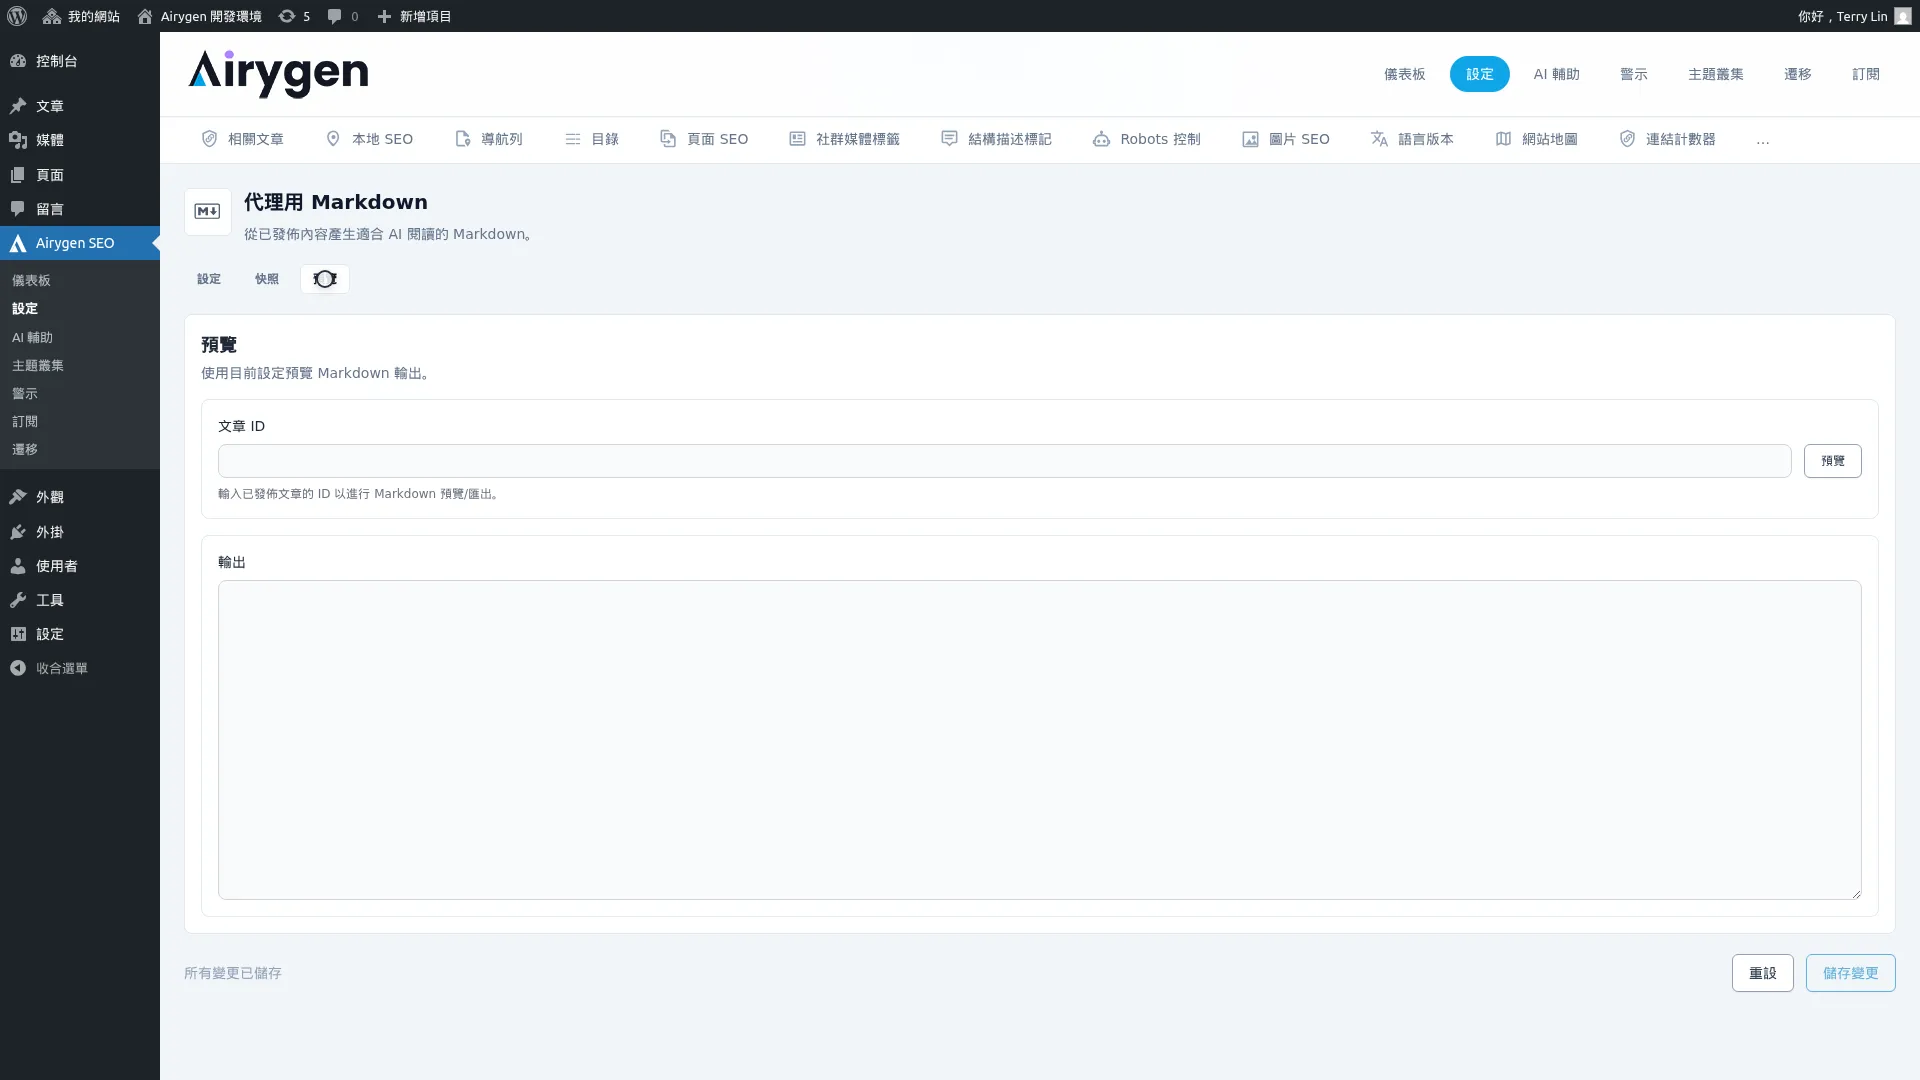
Task: Open 圖片 SEO settings section
Action: [x=1286, y=139]
